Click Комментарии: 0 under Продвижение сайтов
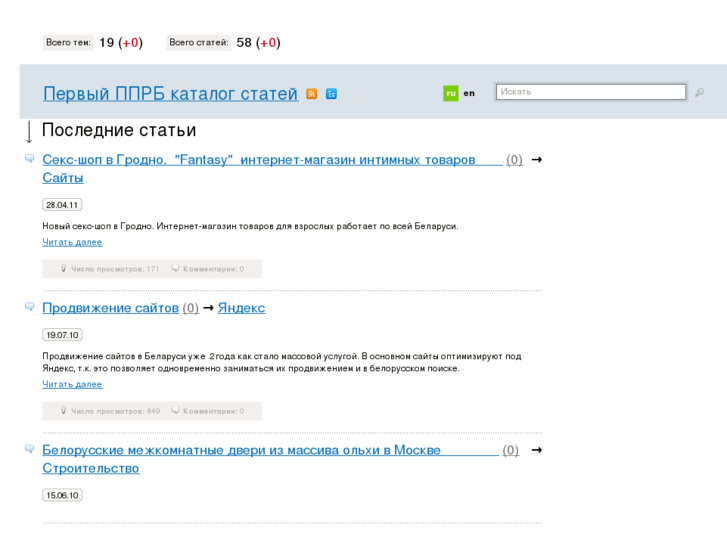 (x=213, y=411)
